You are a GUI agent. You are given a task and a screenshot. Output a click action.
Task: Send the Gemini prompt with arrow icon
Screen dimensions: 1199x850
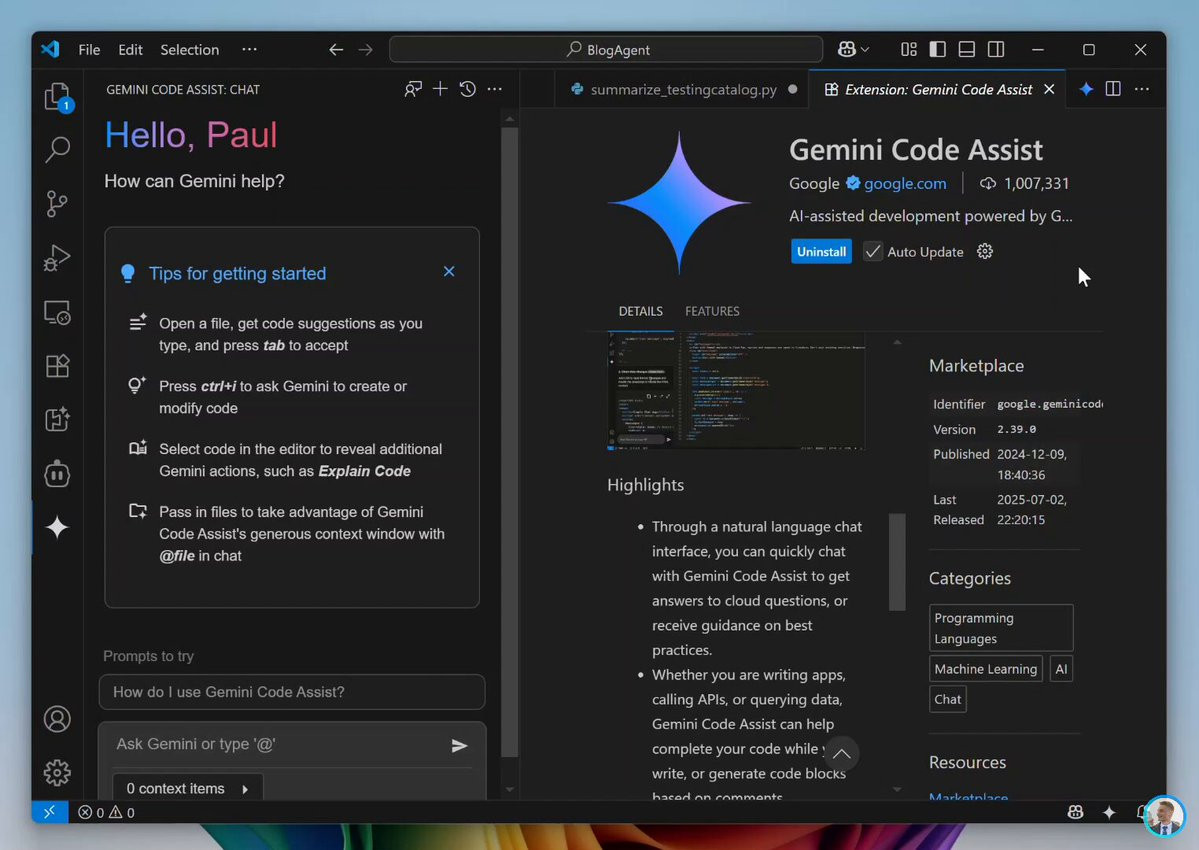tap(459, 745)
